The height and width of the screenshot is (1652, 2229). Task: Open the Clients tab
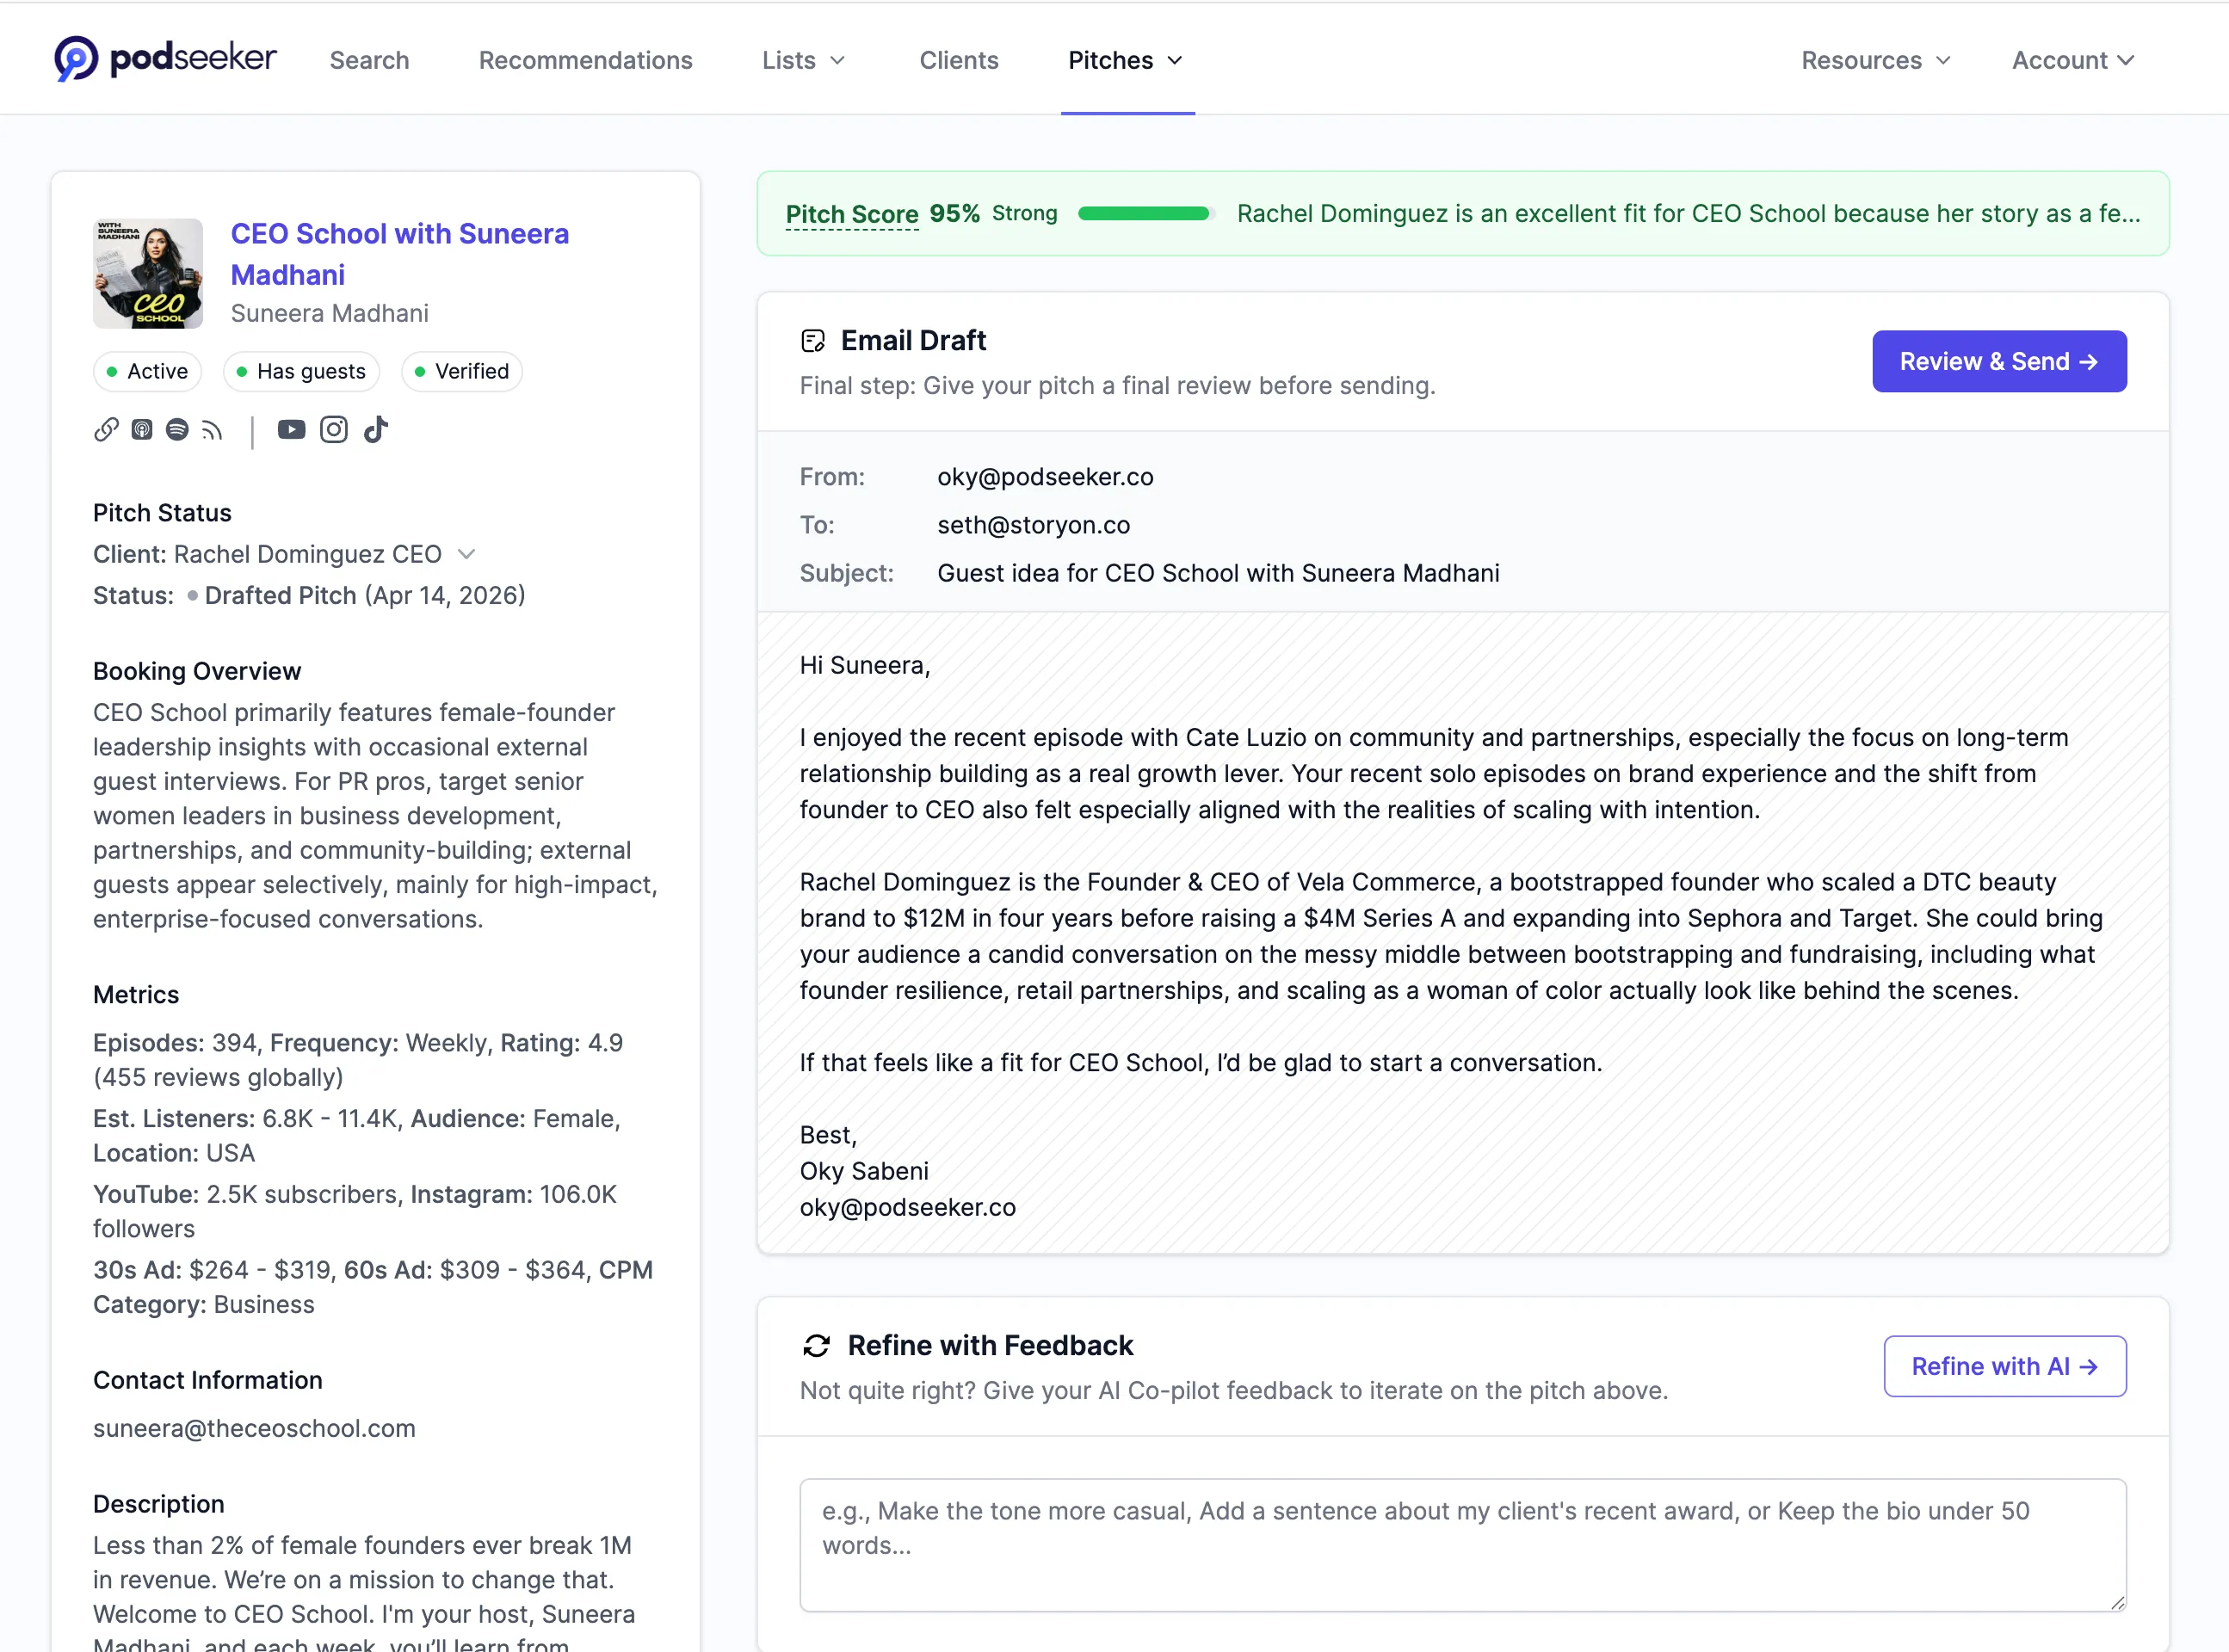point(958,60)
